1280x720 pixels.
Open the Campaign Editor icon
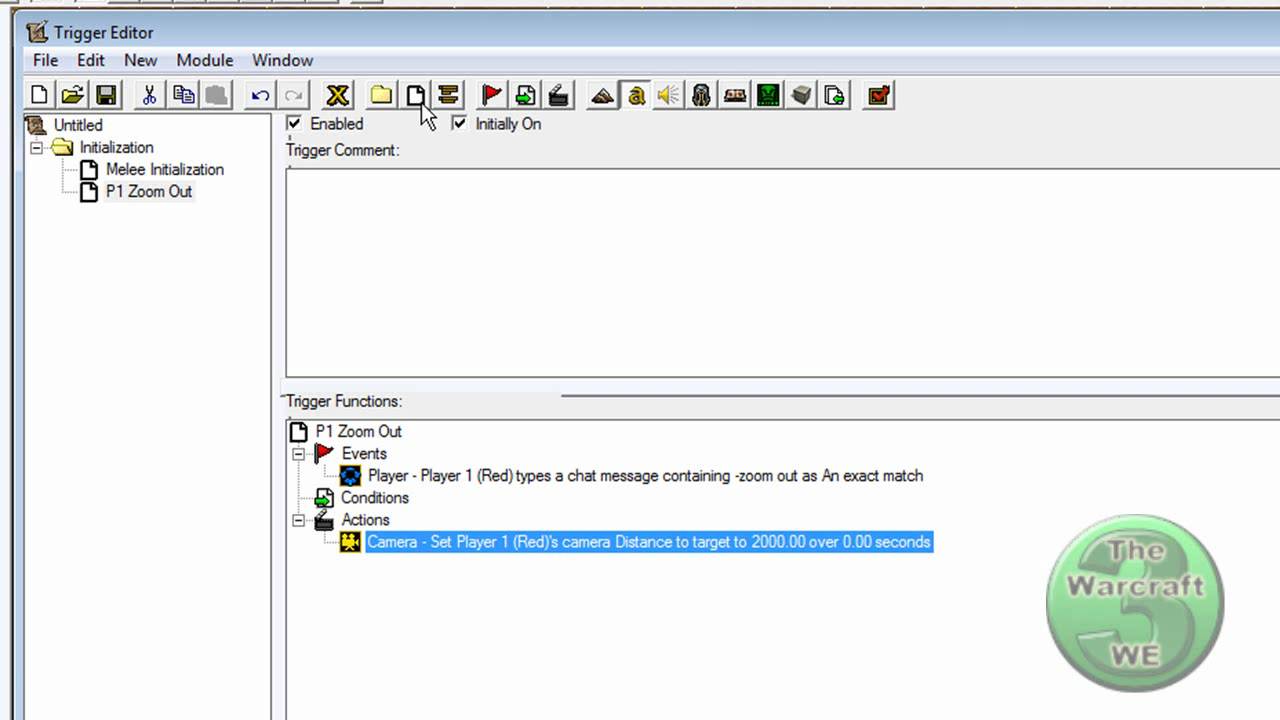(x=735, y=95)
